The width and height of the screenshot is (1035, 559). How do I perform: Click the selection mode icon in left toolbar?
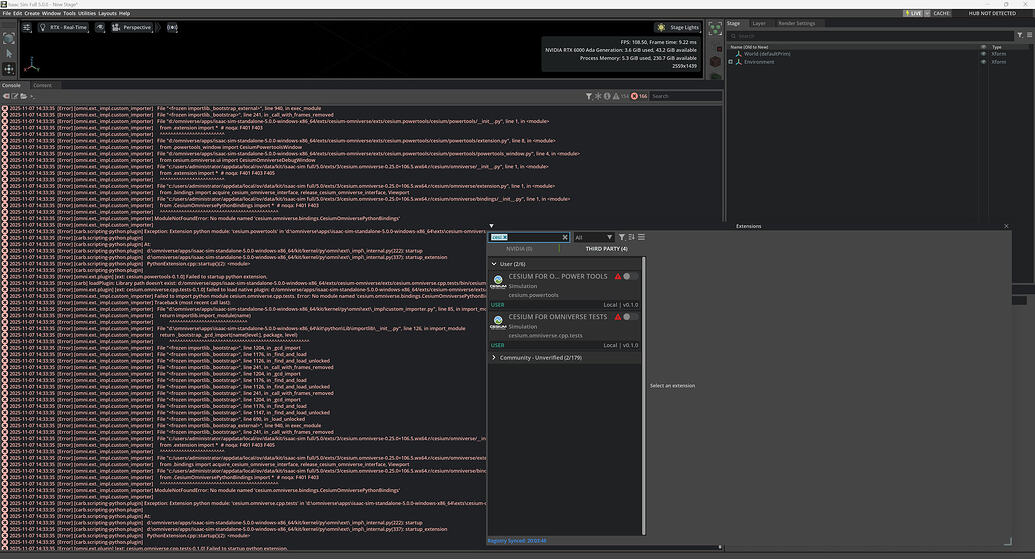(x=9, y=38)
